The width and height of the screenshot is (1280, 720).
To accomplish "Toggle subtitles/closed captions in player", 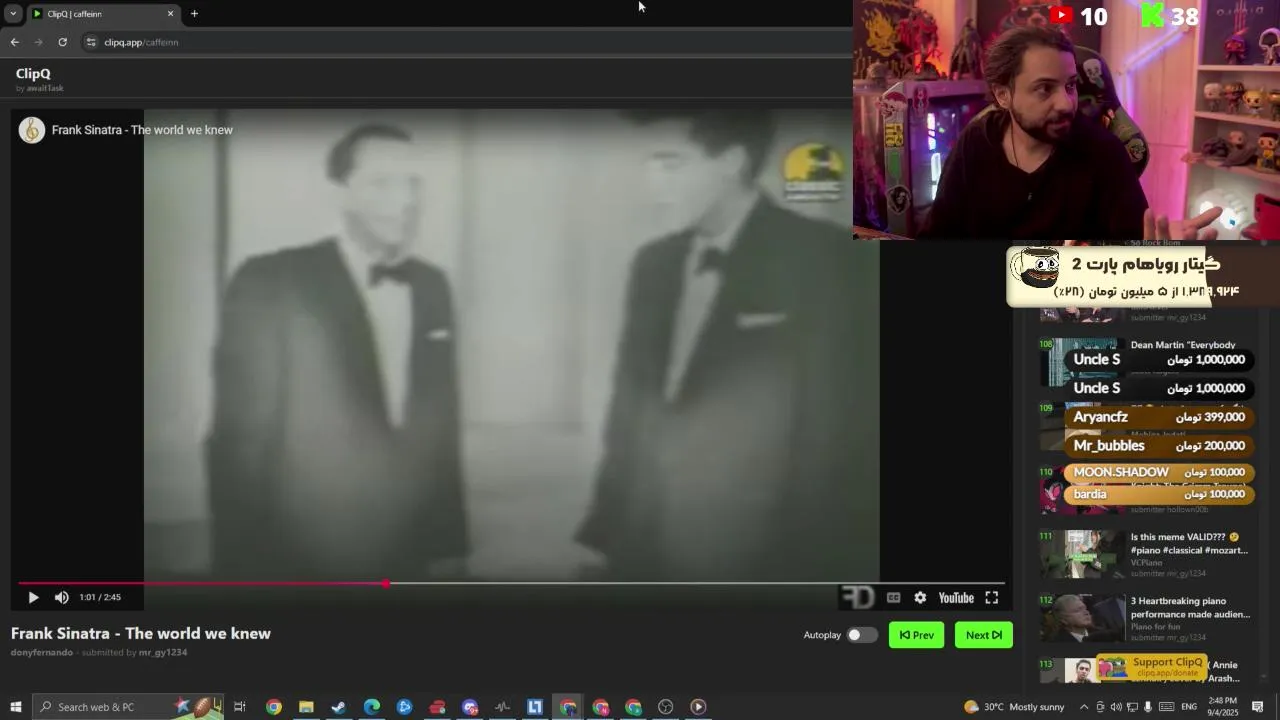I will click(x=893, y=598).
